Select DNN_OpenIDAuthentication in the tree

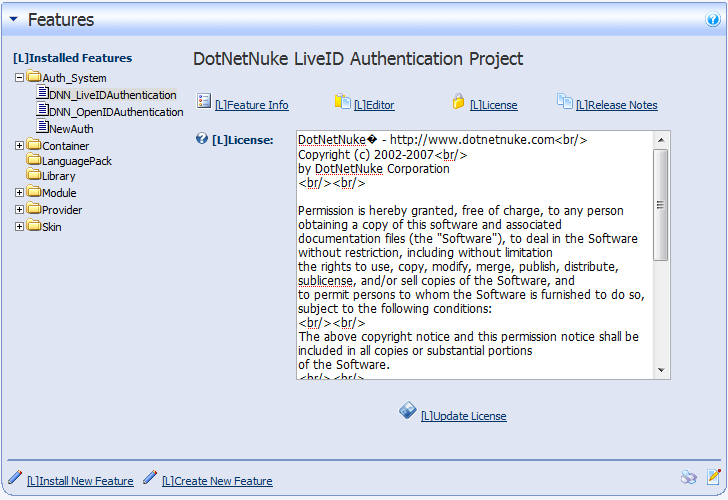click(116, 112)
